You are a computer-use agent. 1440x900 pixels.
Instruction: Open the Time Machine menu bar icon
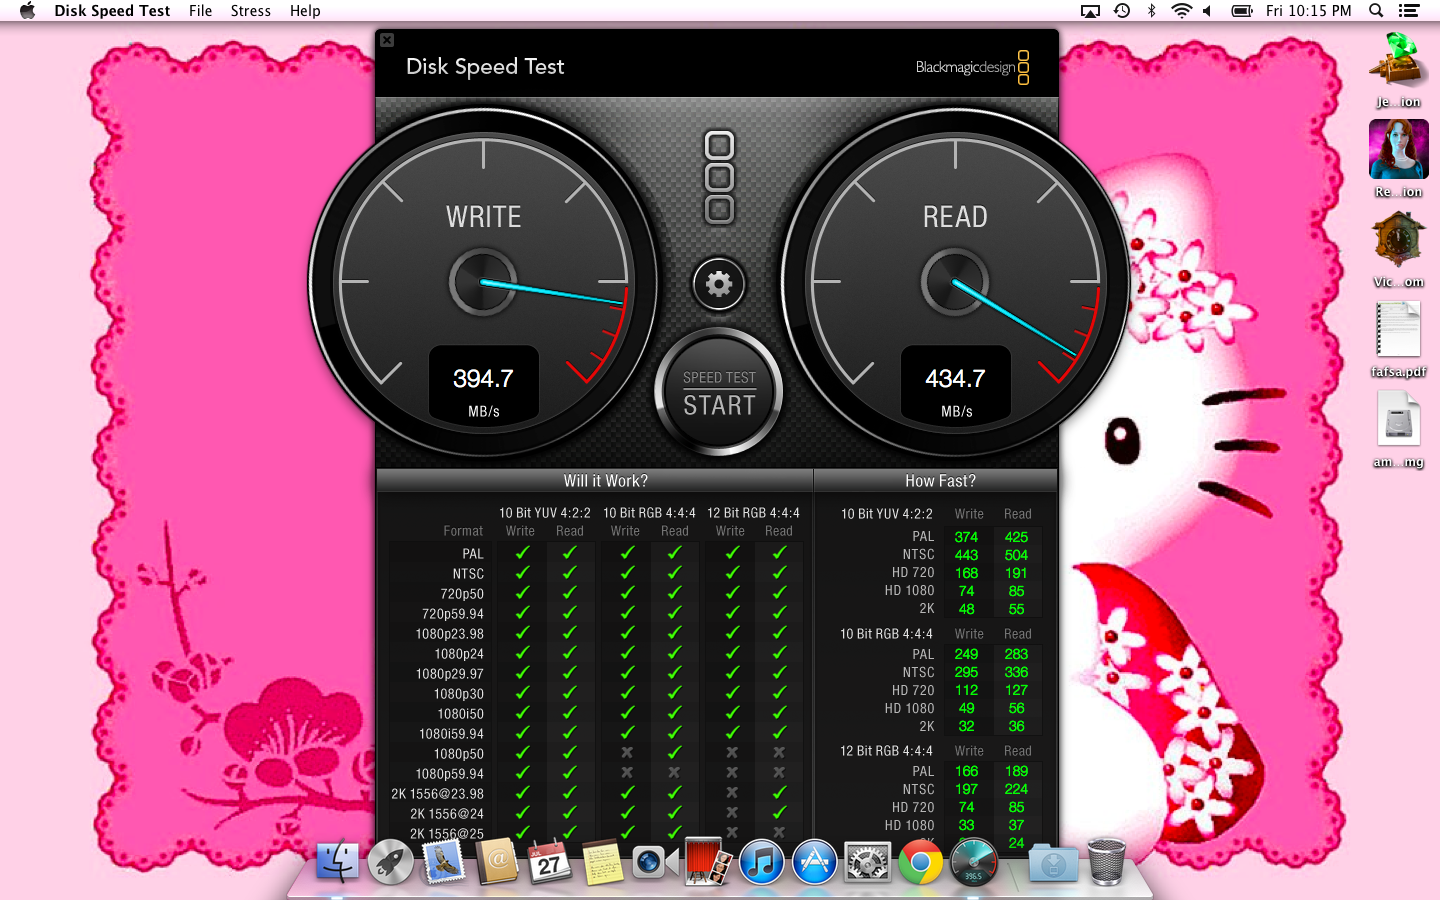point(1122,11)
